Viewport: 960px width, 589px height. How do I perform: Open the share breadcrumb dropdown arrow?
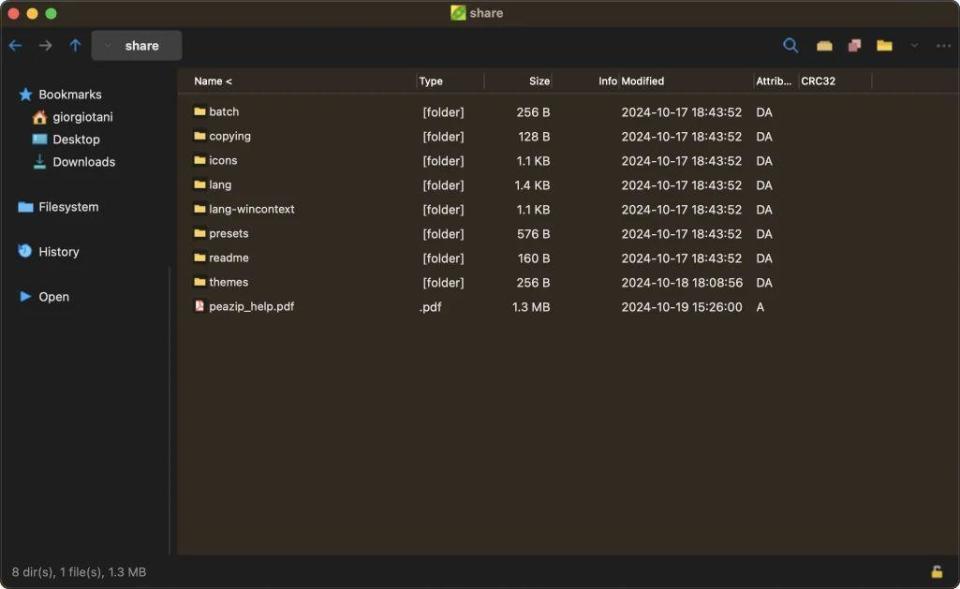pyautogui.click(x=108, y=45)
